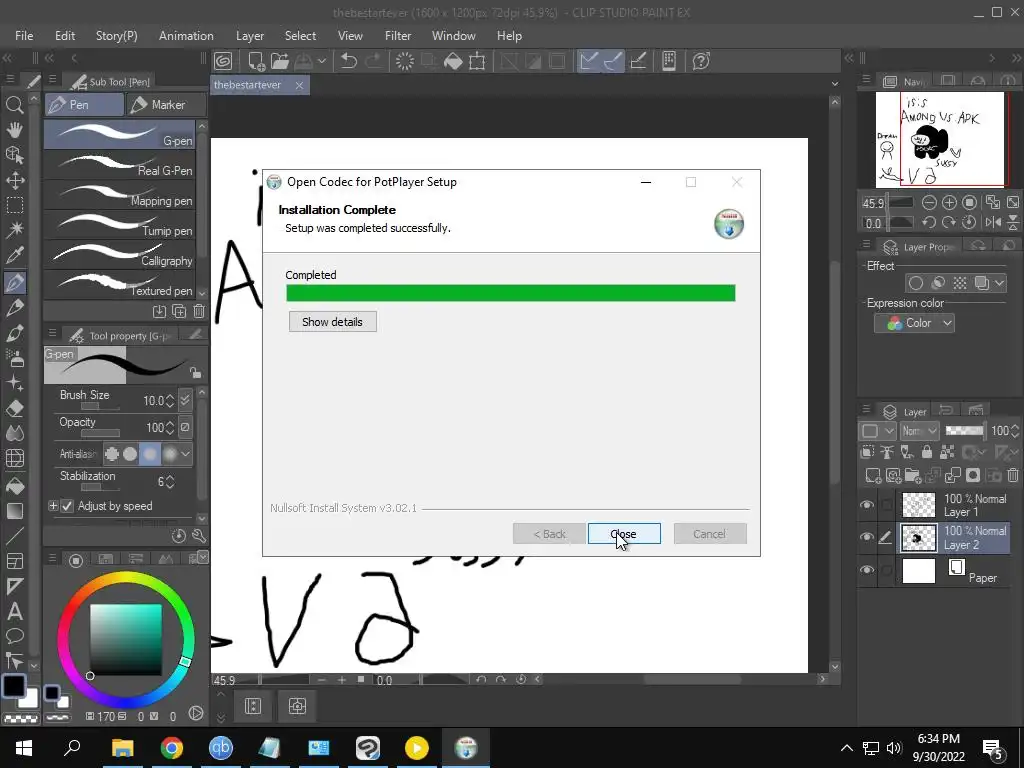This screenshot has width=1024, height=768.
Task: Choose Real G-Pen sub tool
Action: pyautogui.click(x=120, y=165)
